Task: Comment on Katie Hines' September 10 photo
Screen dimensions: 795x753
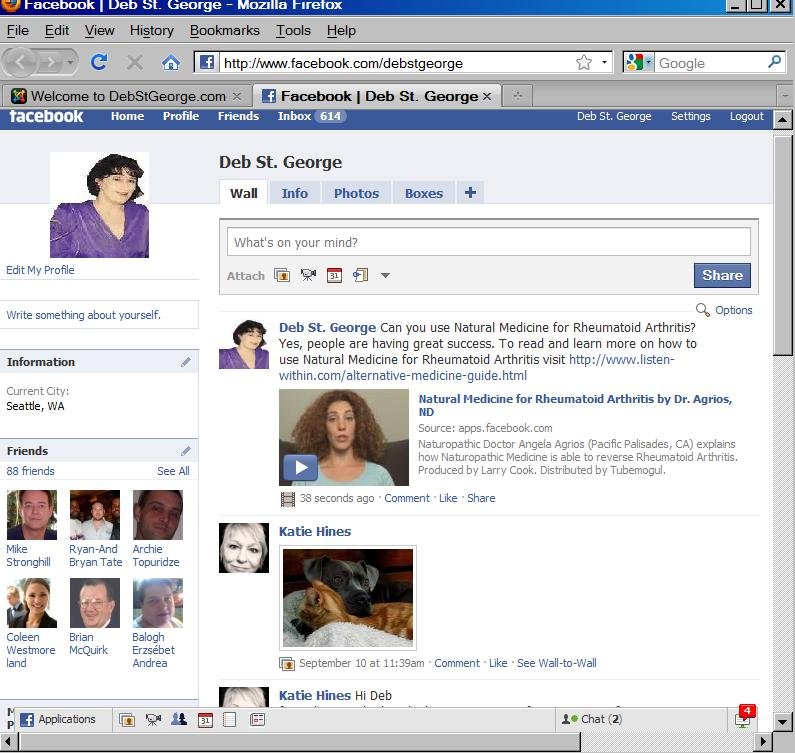Action: [457, 663]
